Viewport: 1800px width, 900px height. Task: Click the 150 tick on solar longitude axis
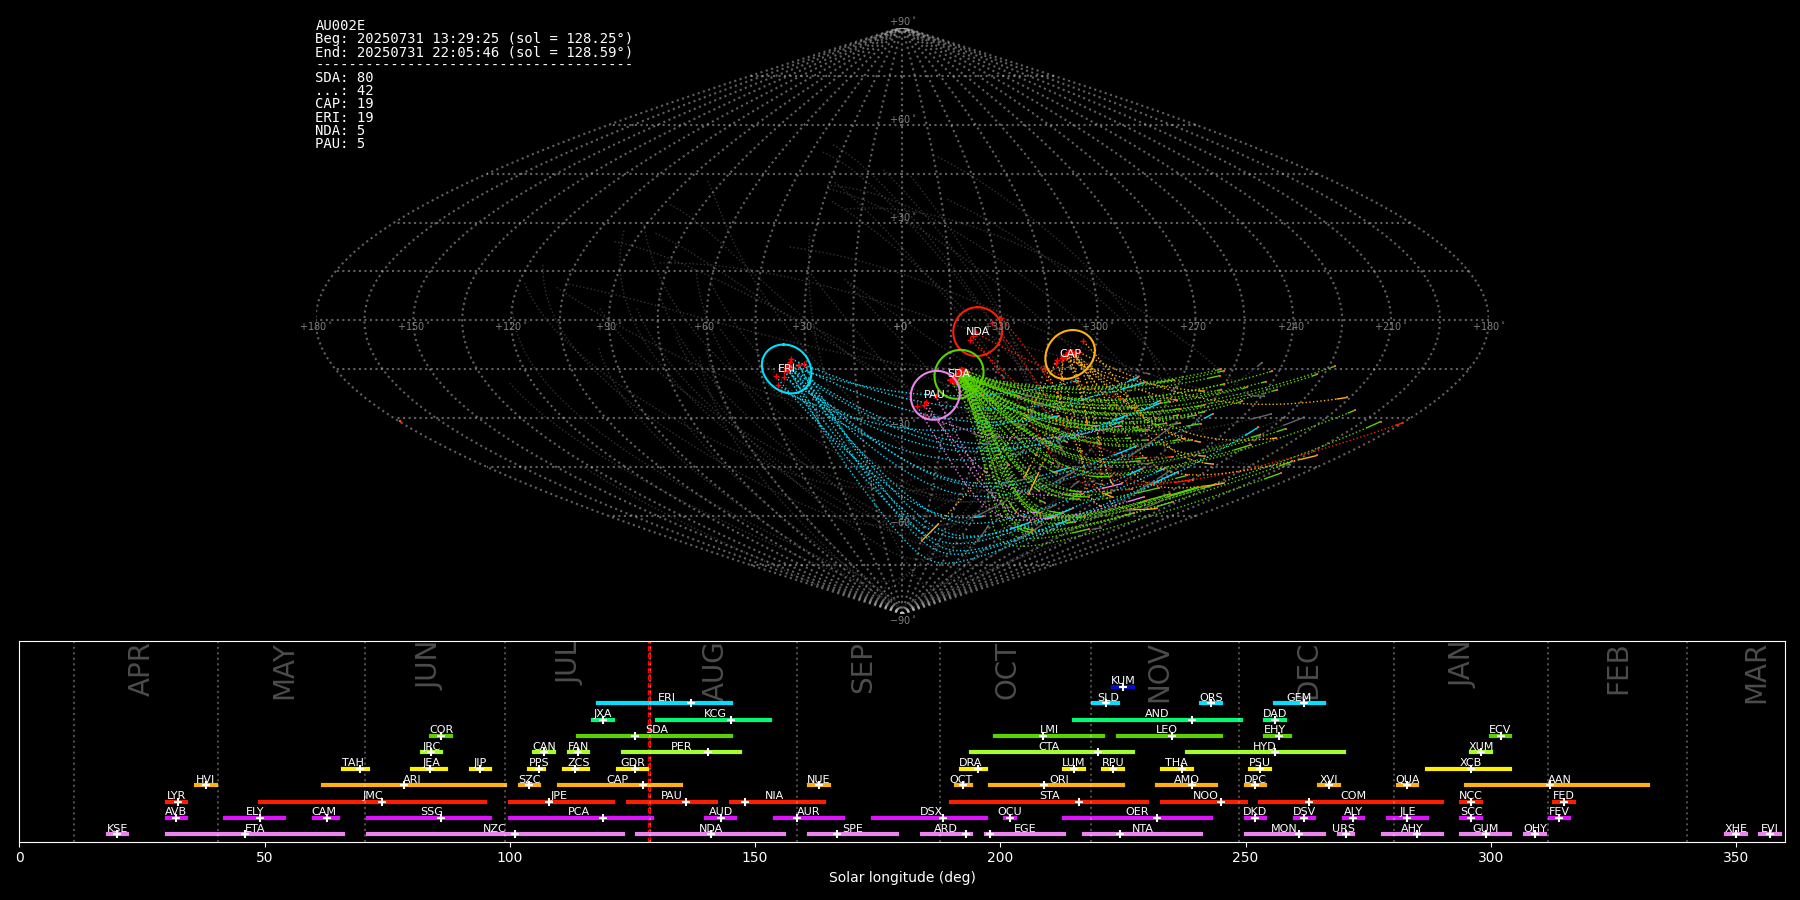(x=755, y=858)
